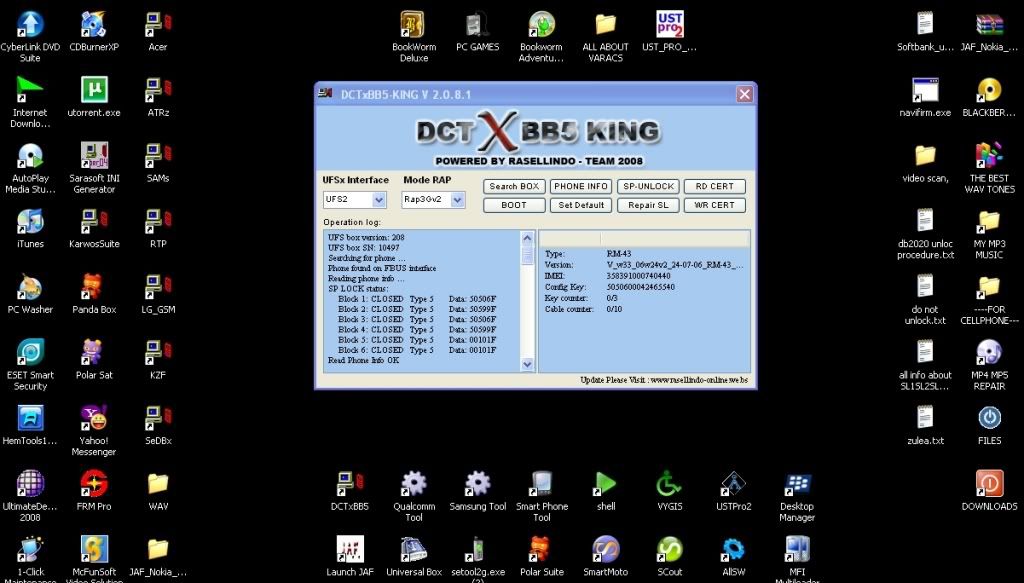The height and width of the screenshot is (583, 1024).
Task: Open the DCTxBB5 desktop shortcut
Action: [349, 485]
